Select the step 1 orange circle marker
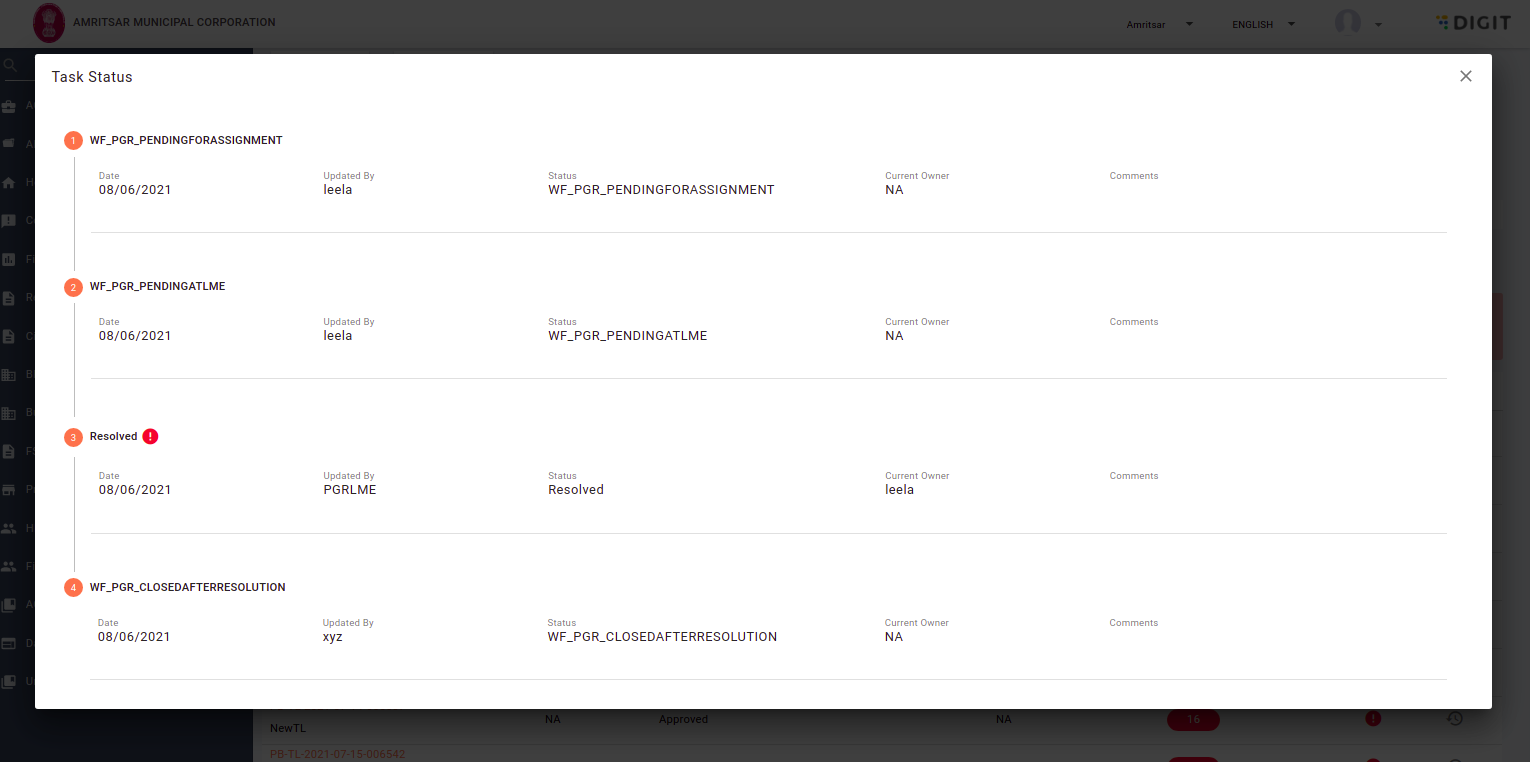The image size is (1530, 762). click(x=73, y=141)
